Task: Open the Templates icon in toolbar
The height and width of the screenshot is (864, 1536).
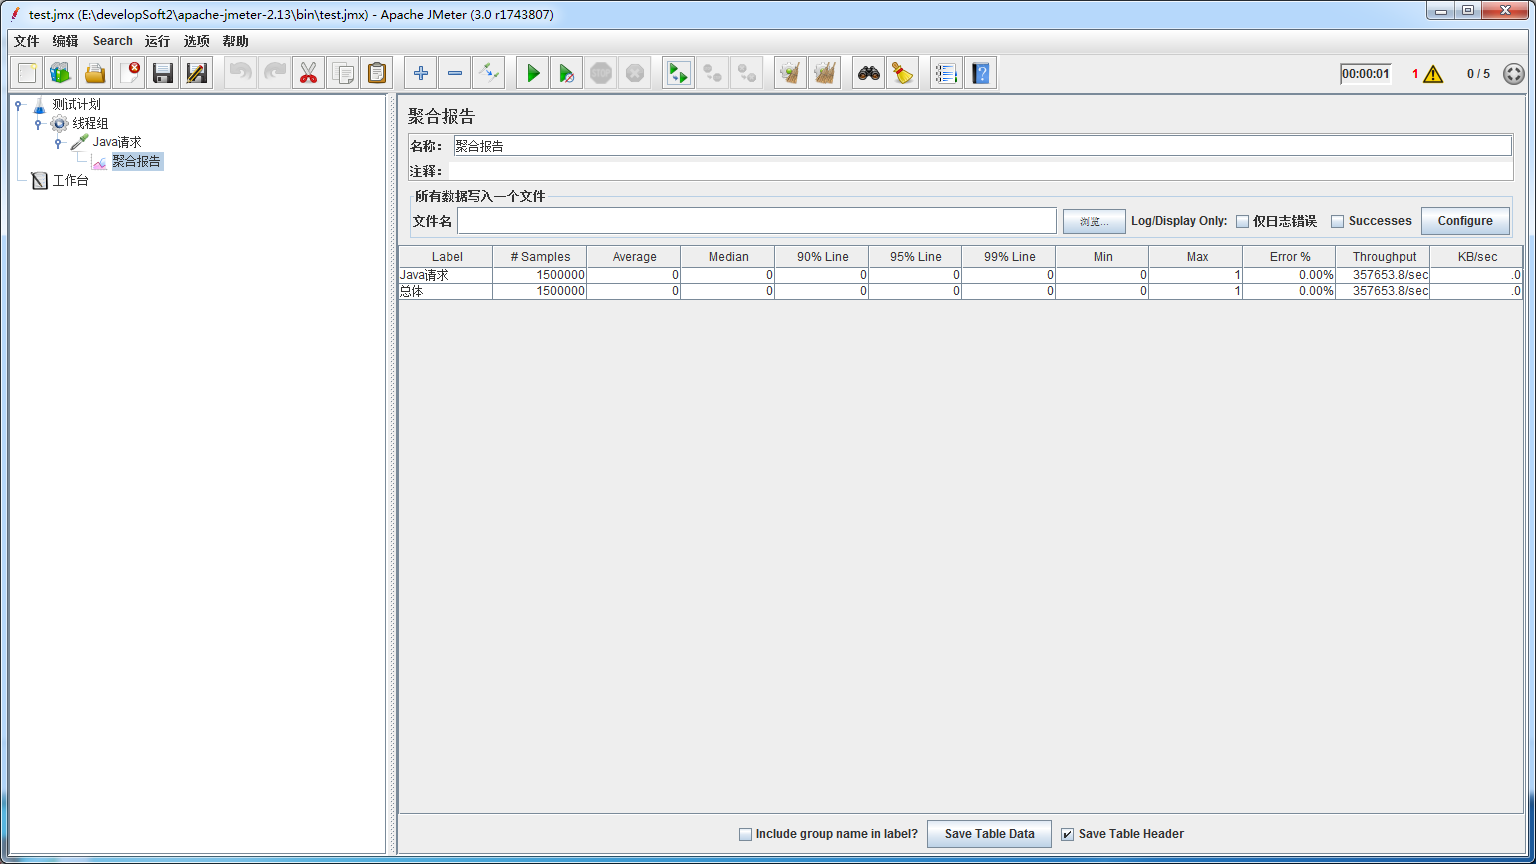Action: coord(61,73)
